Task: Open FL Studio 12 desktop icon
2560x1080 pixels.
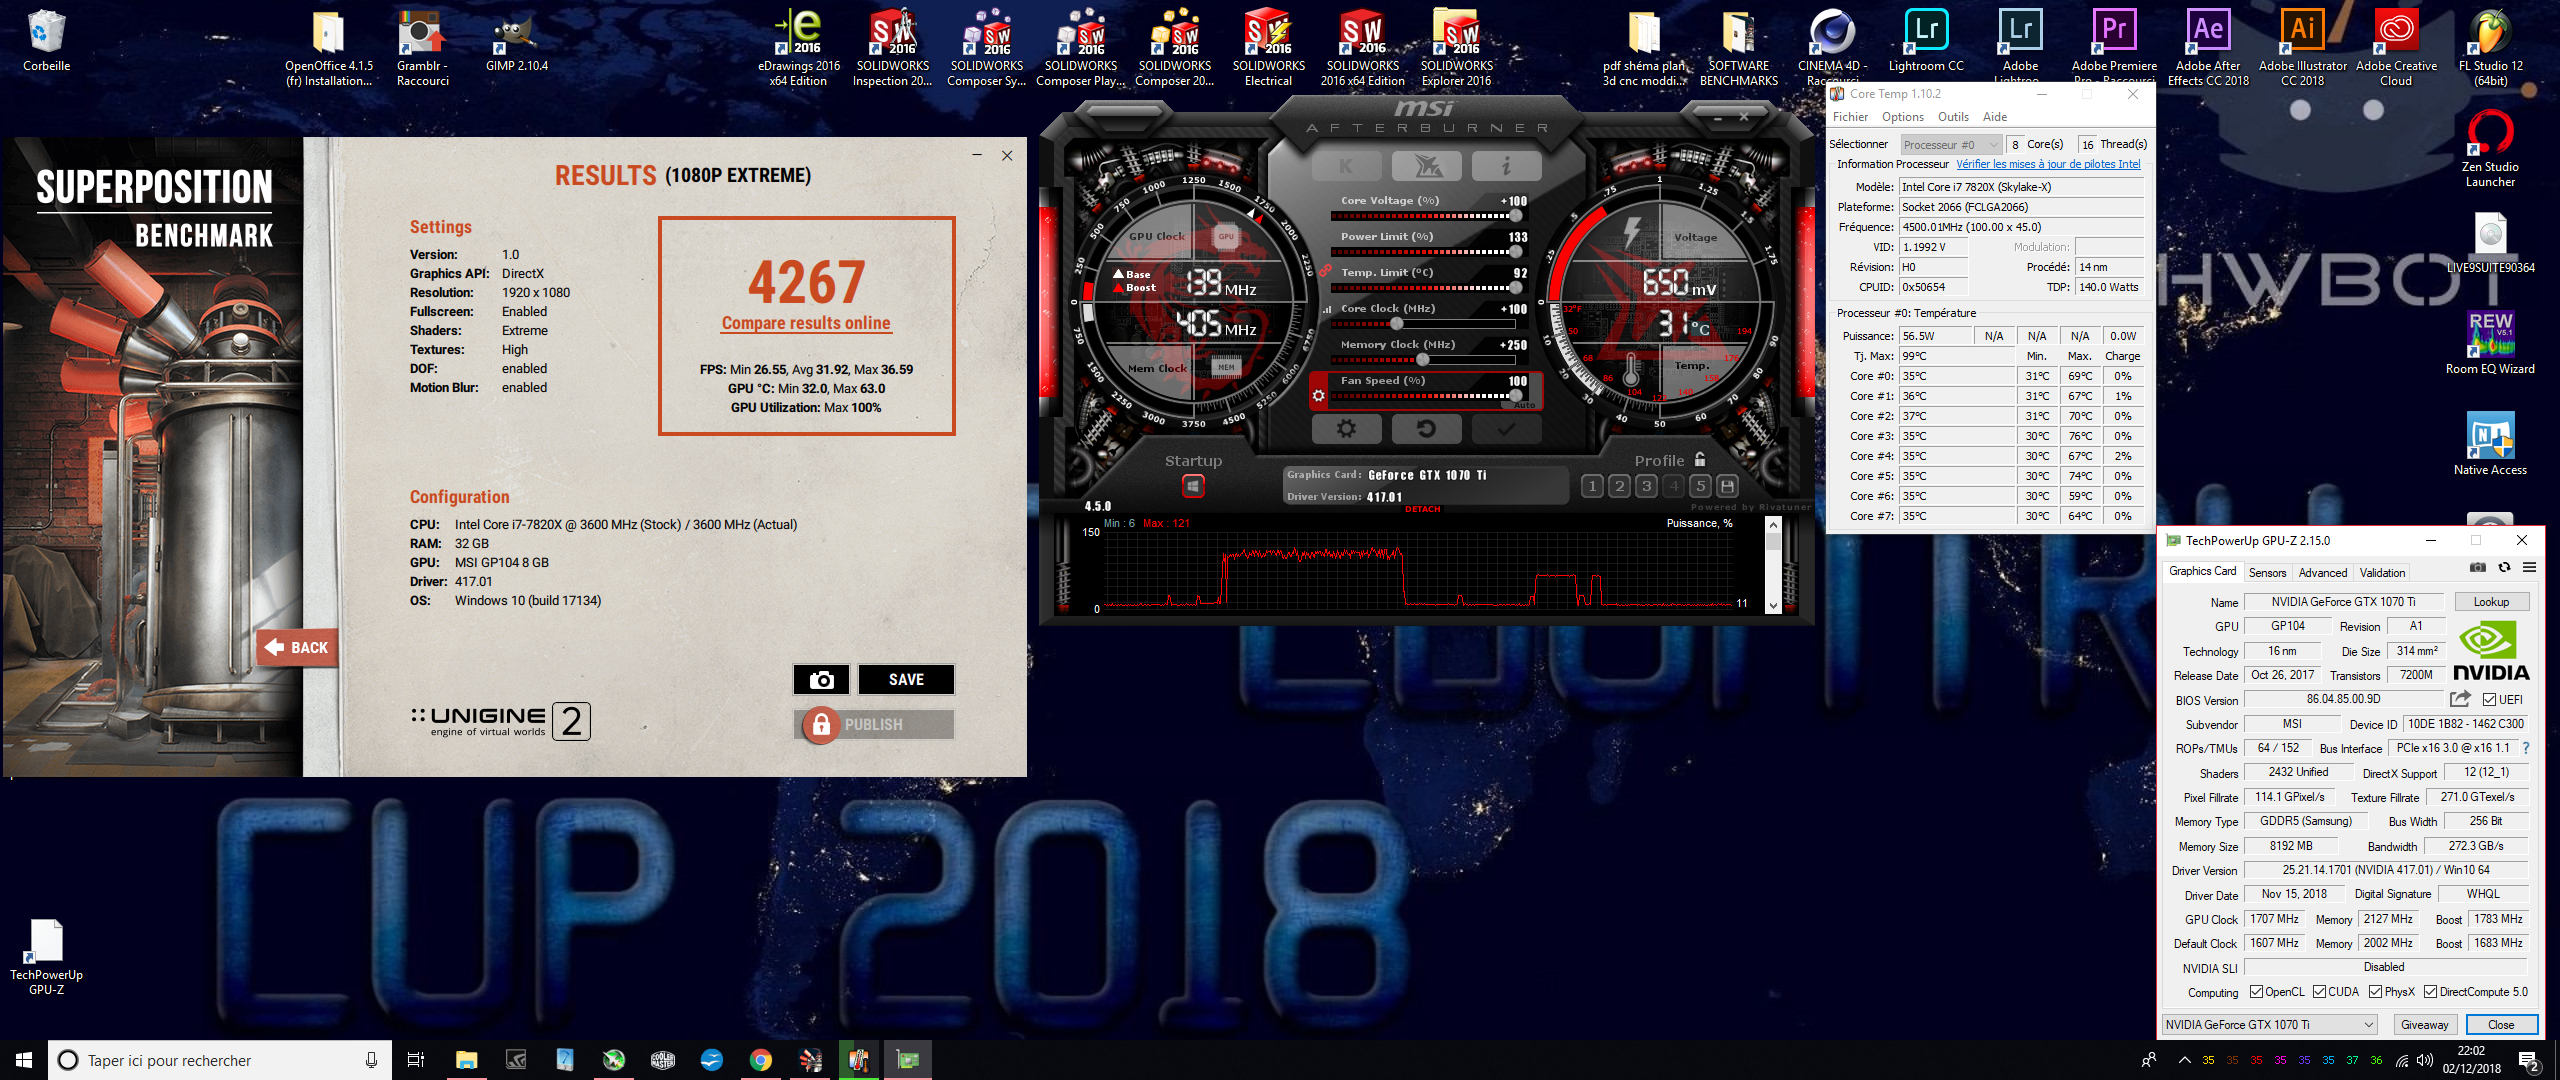Action: (2490, 48)
